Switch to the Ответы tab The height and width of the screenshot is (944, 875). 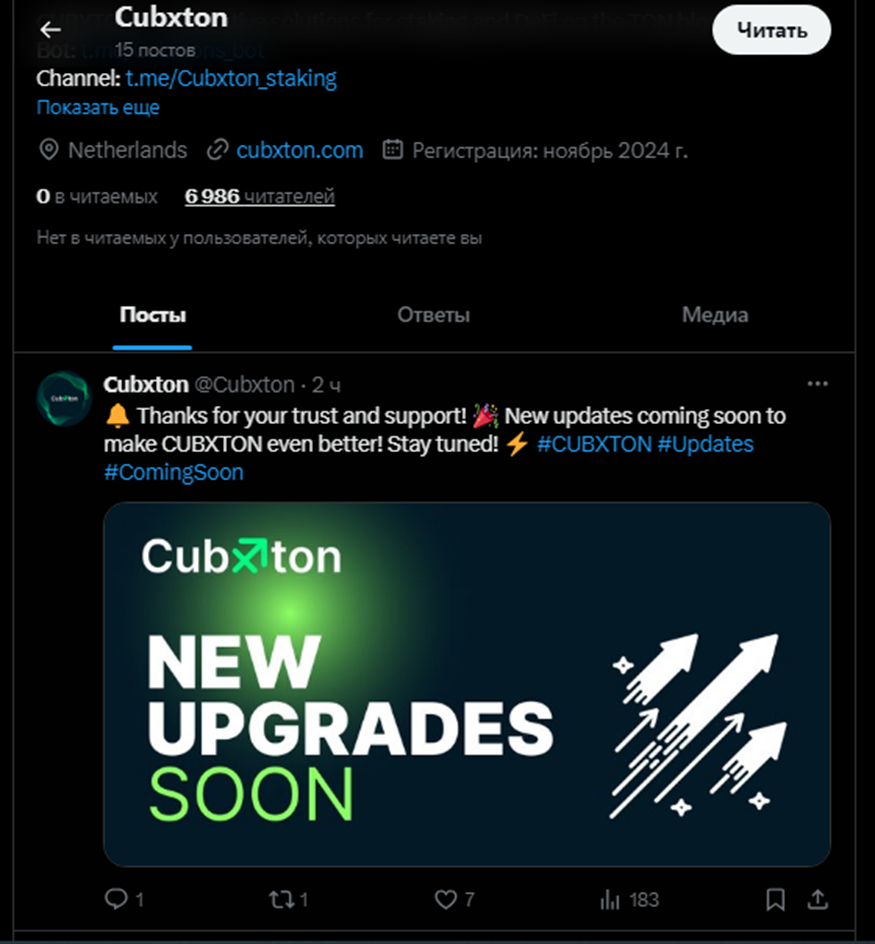pos(433,314)
